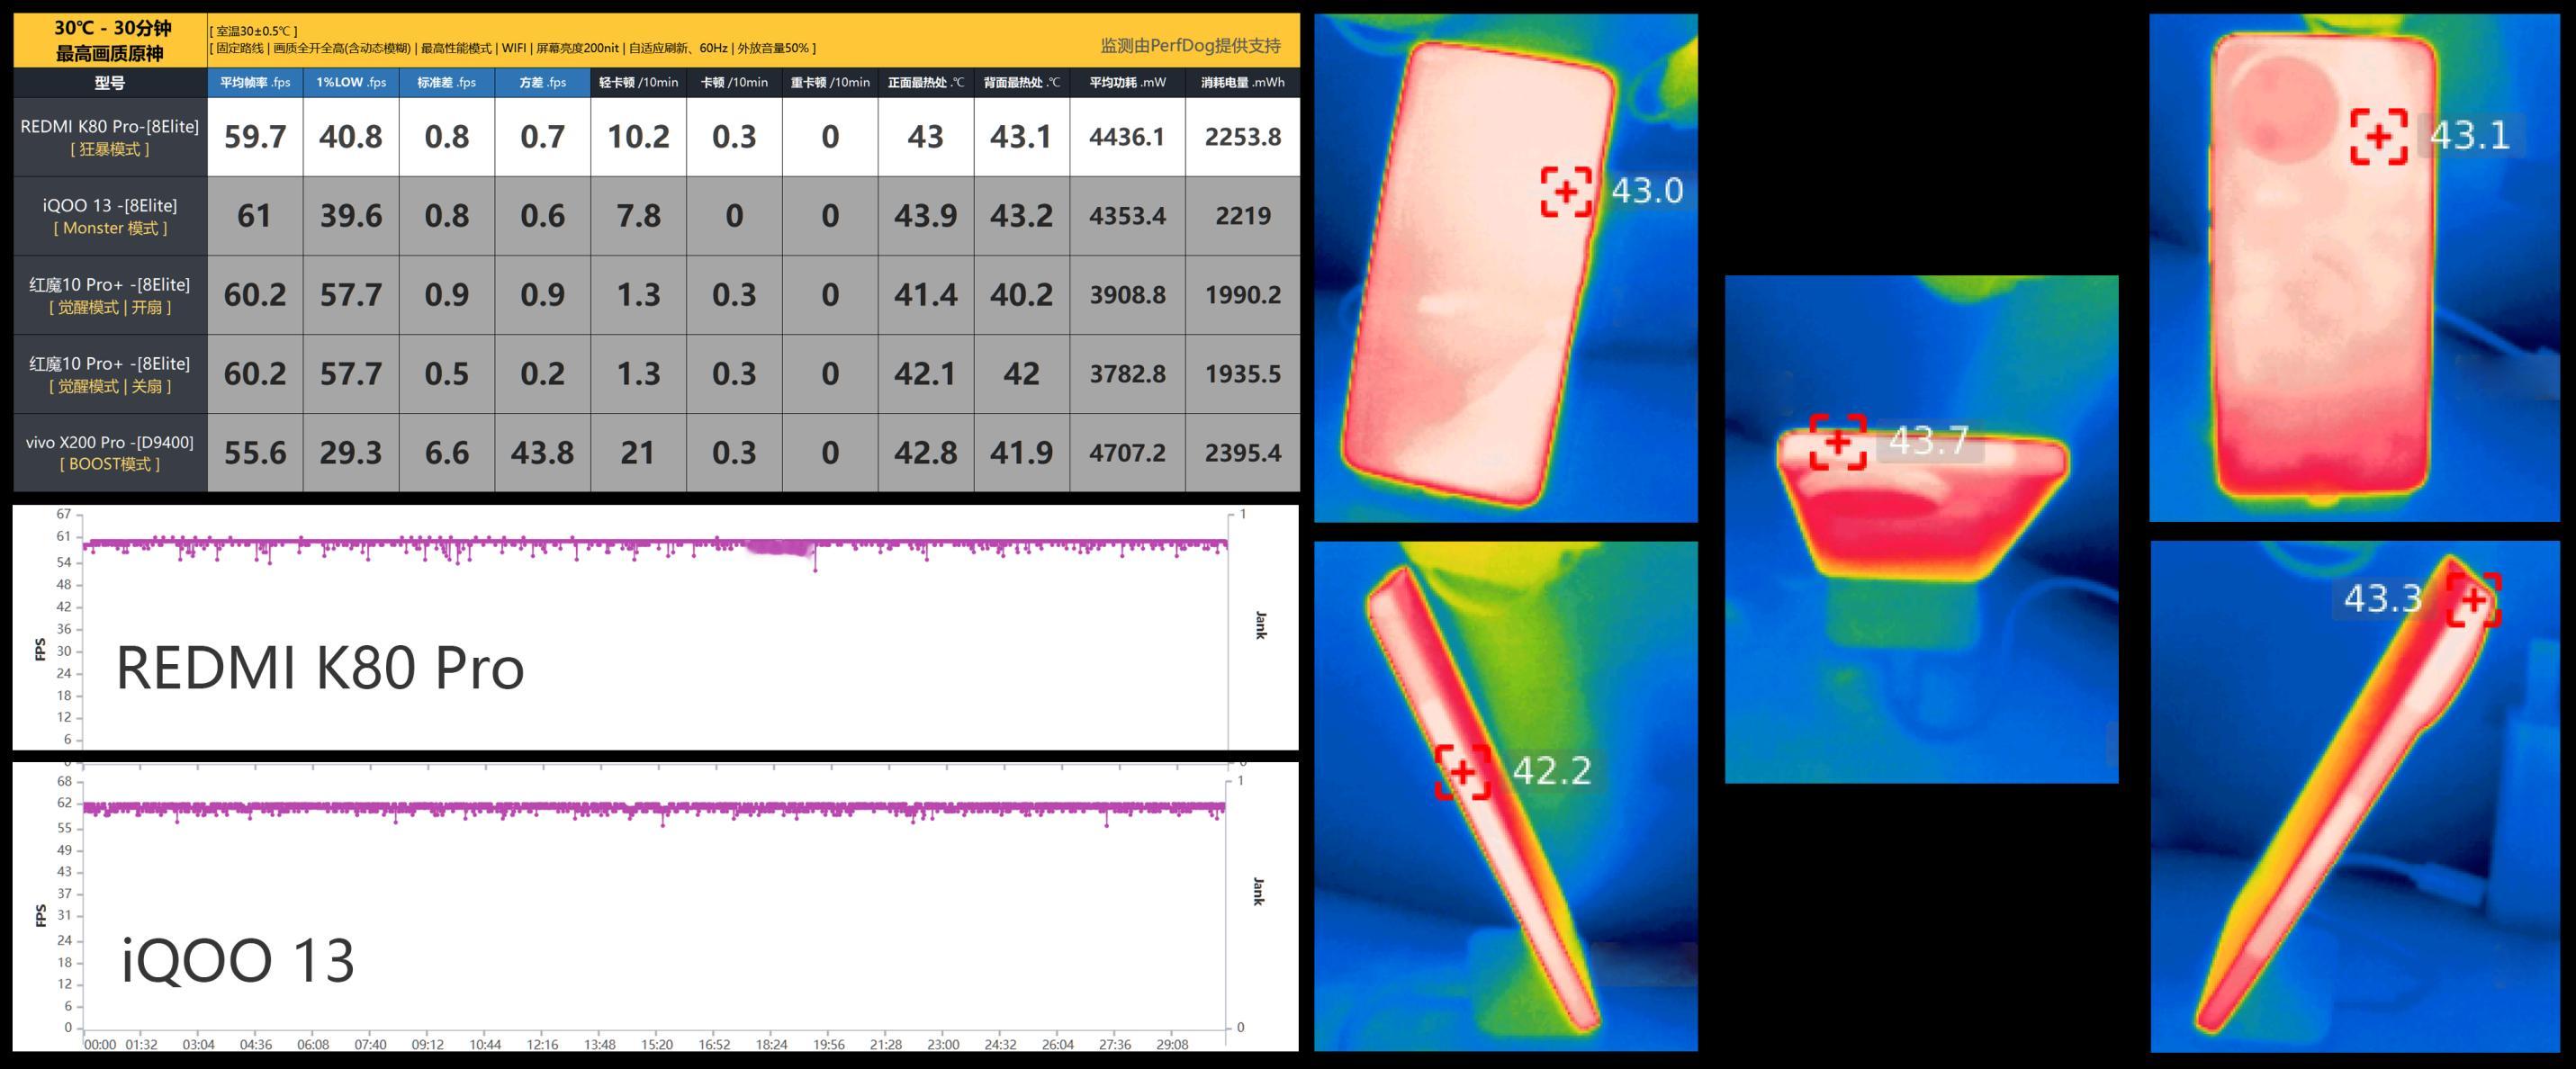Click the energy value '1935.5'
The height and width of the screenshot is (1069, 2576).
tap(1243, 374)
